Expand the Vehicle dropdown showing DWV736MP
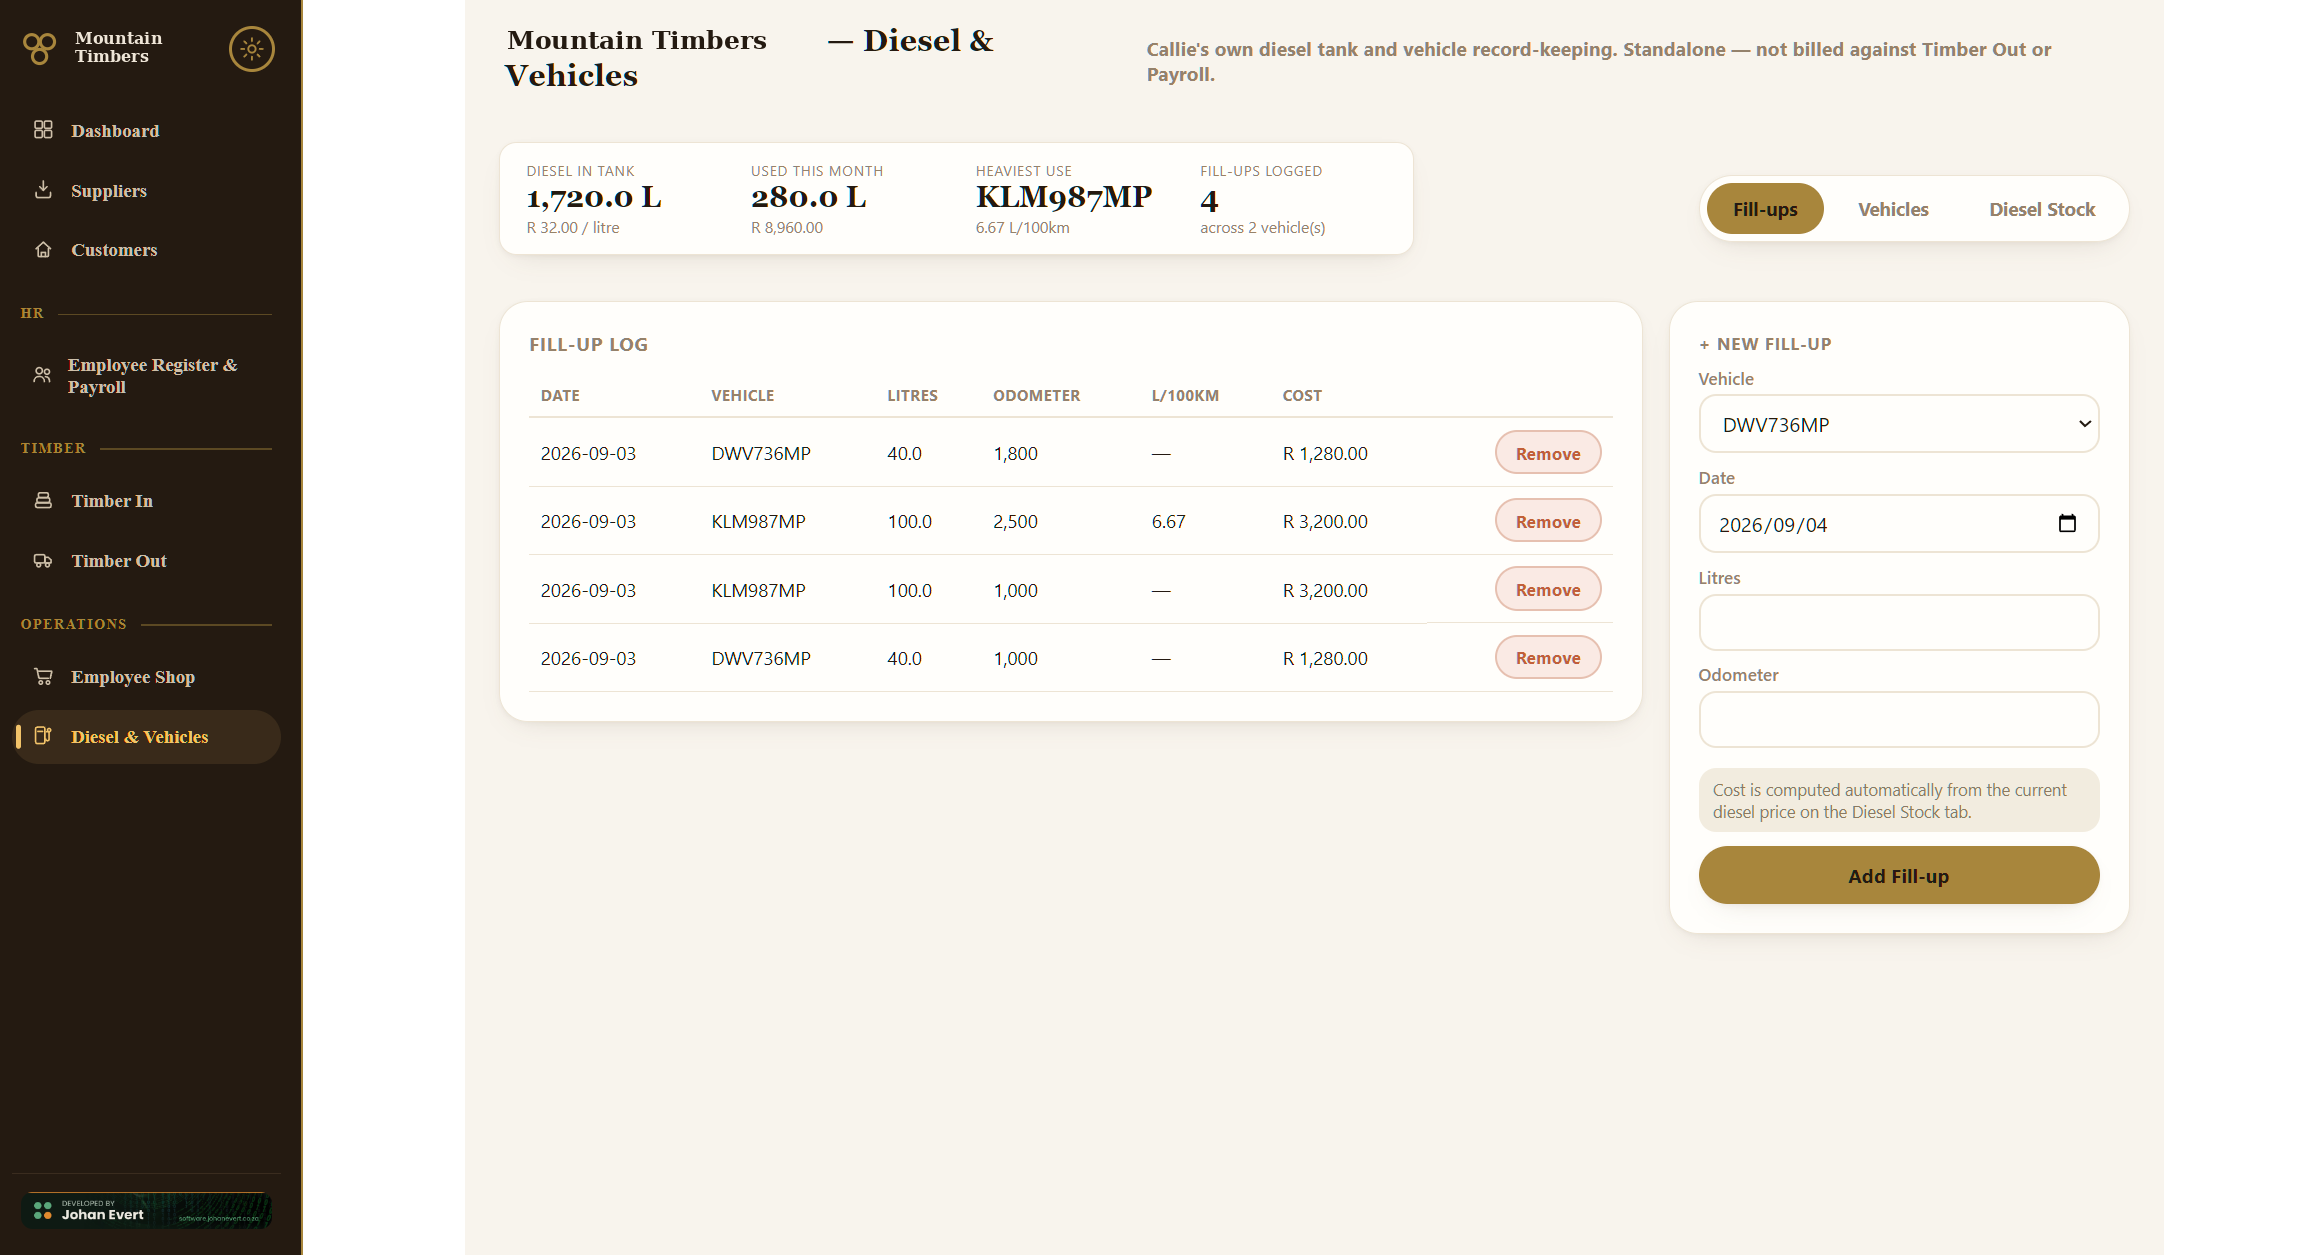 (x=1898, y=424)
